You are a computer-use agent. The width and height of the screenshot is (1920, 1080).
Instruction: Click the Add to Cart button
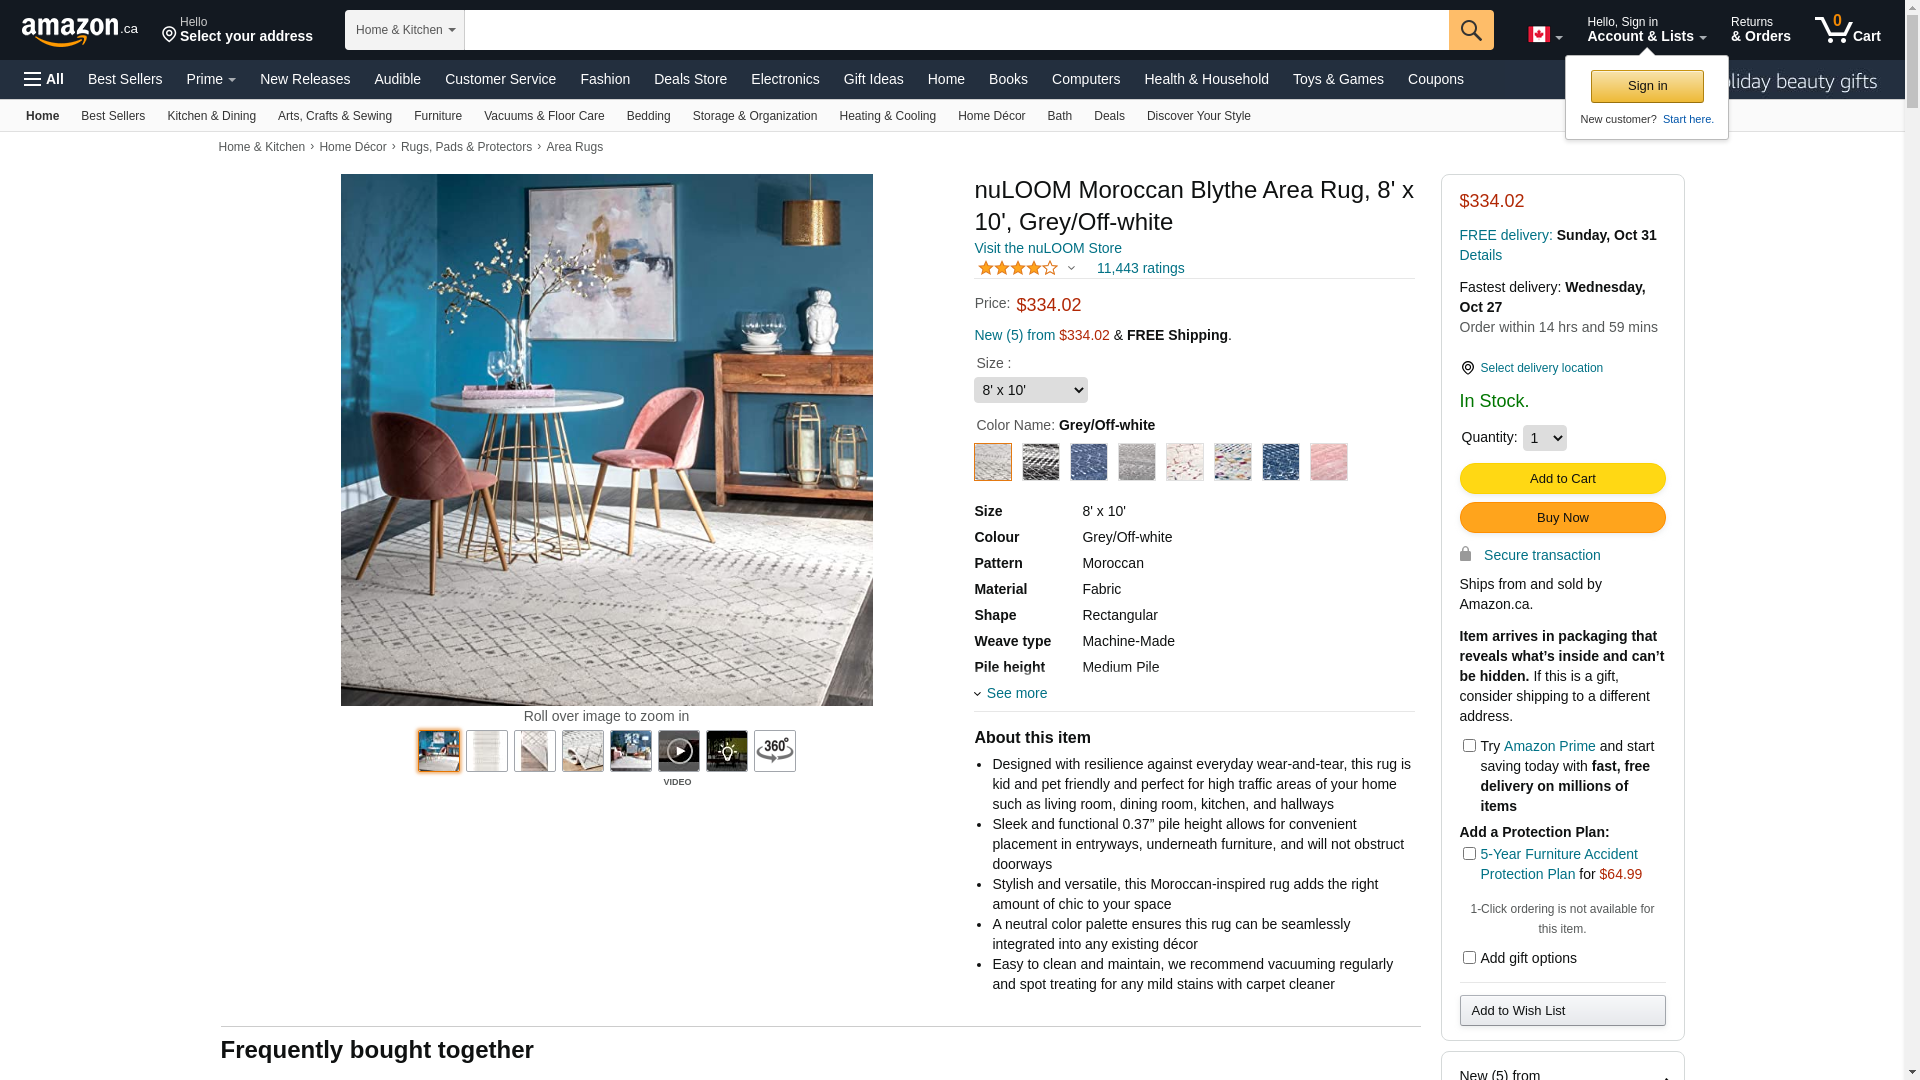1562,478
